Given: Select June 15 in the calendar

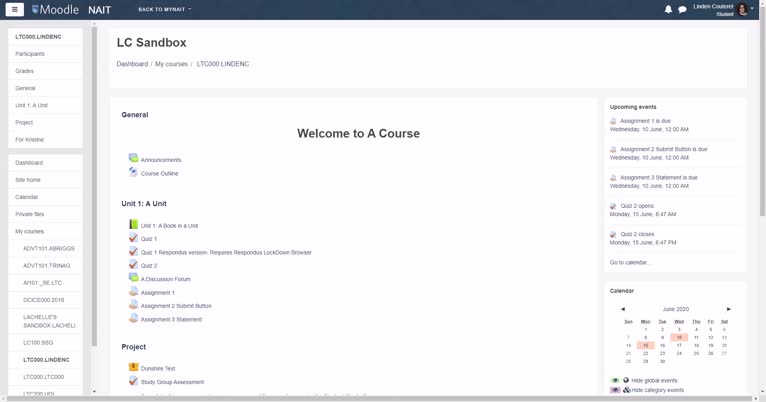Looking at the screenshot, I should click(x=645, y=345).
